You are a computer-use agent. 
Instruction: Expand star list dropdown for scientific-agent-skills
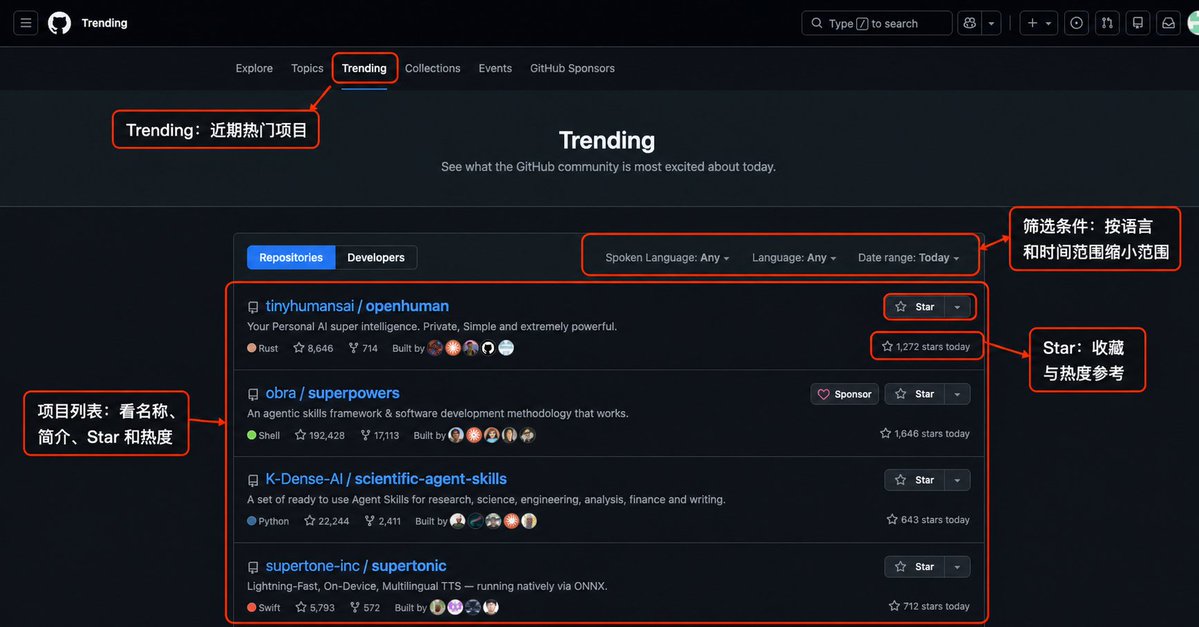pyautogui.click(x=957, y=480)
